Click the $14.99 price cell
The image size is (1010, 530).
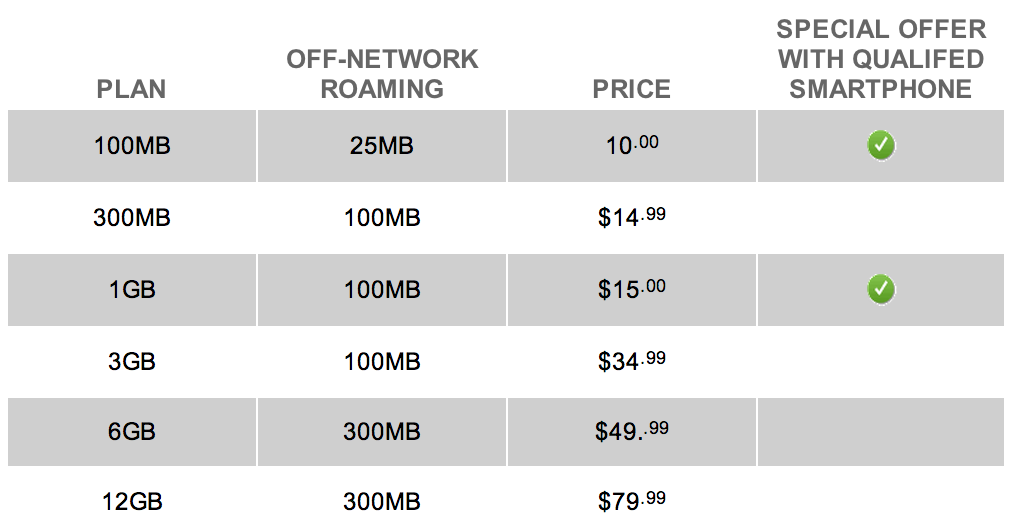point(631,217)
